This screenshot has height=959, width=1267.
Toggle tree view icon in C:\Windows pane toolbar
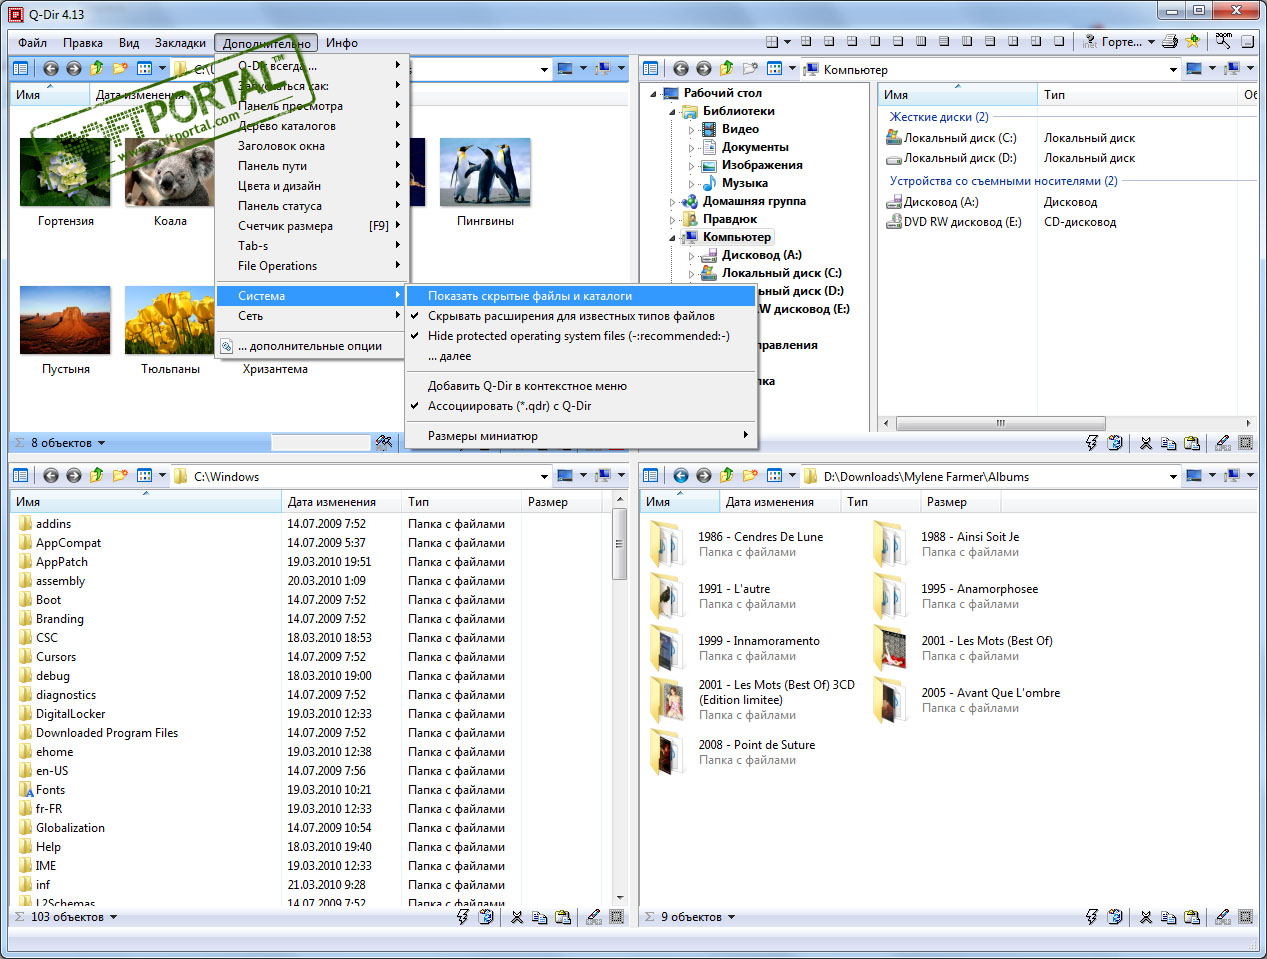coord(20,476)
